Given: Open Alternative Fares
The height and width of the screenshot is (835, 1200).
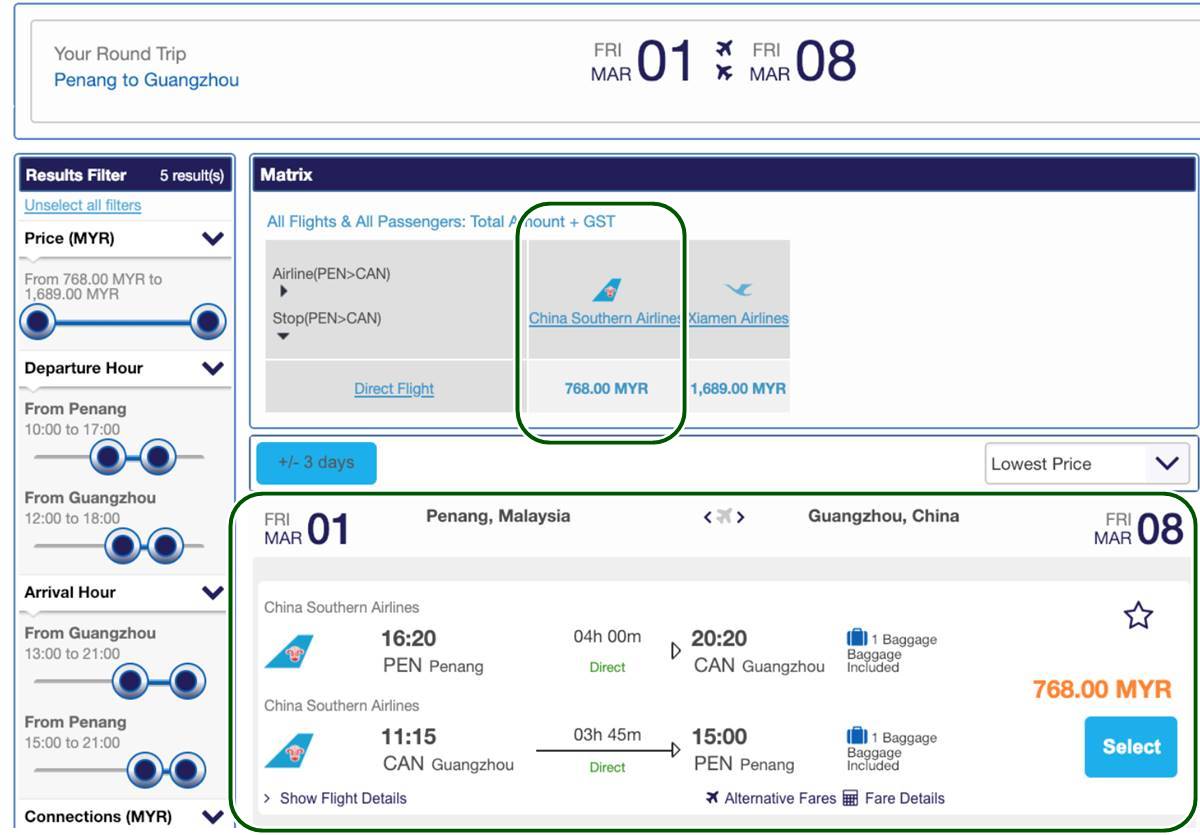Looking at the screenshot, I should click(x=770, y=798).
